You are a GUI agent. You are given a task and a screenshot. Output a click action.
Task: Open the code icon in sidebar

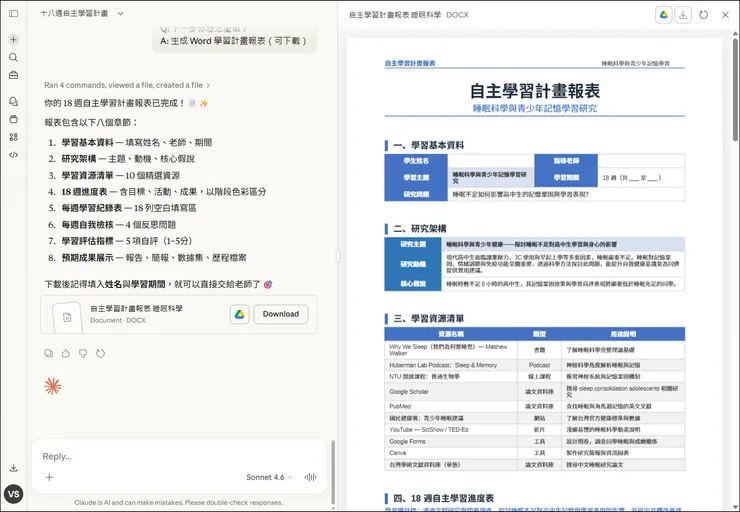(x=14, y=155)
